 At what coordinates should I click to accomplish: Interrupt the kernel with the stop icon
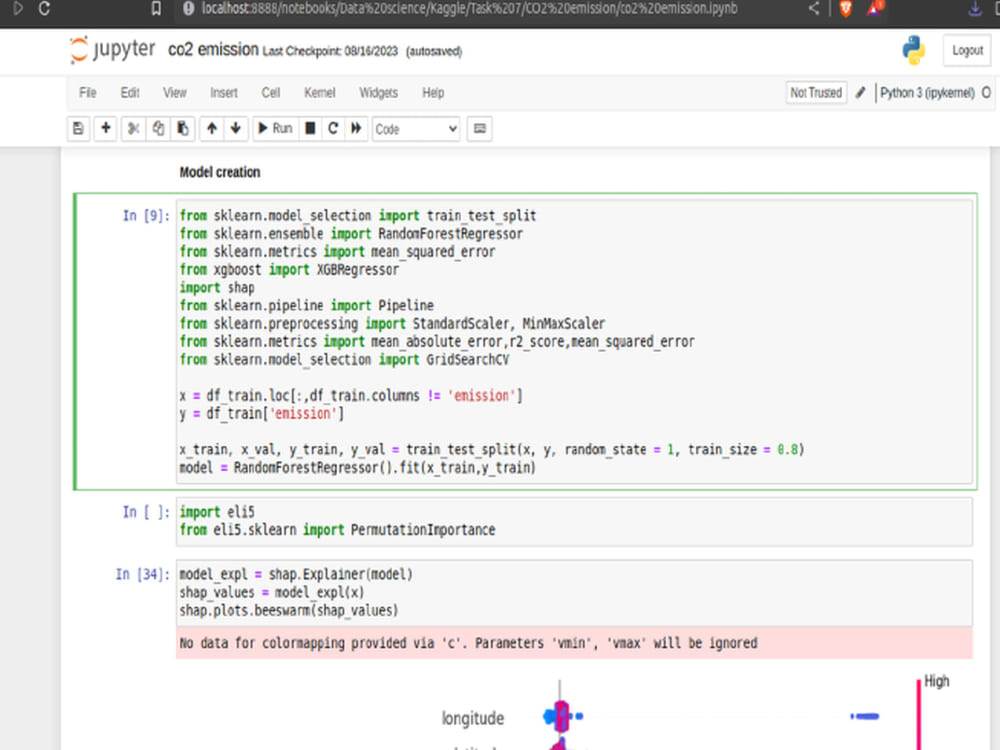click(311, 128)
